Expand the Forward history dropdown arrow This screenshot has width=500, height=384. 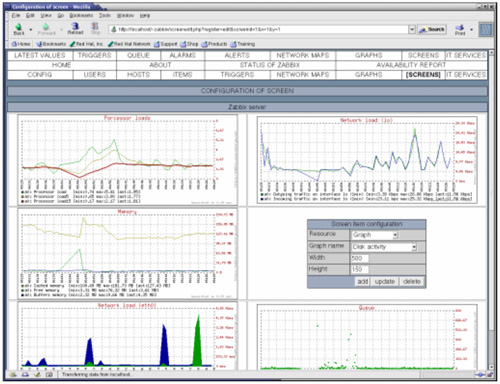[61, 29]
